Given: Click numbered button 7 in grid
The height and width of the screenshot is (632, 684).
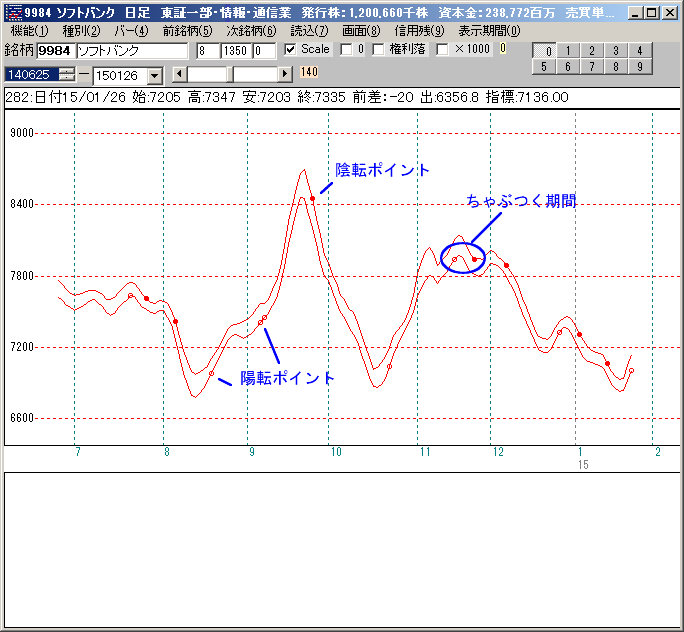Looking at the screenshot, I should click(591, 67).
